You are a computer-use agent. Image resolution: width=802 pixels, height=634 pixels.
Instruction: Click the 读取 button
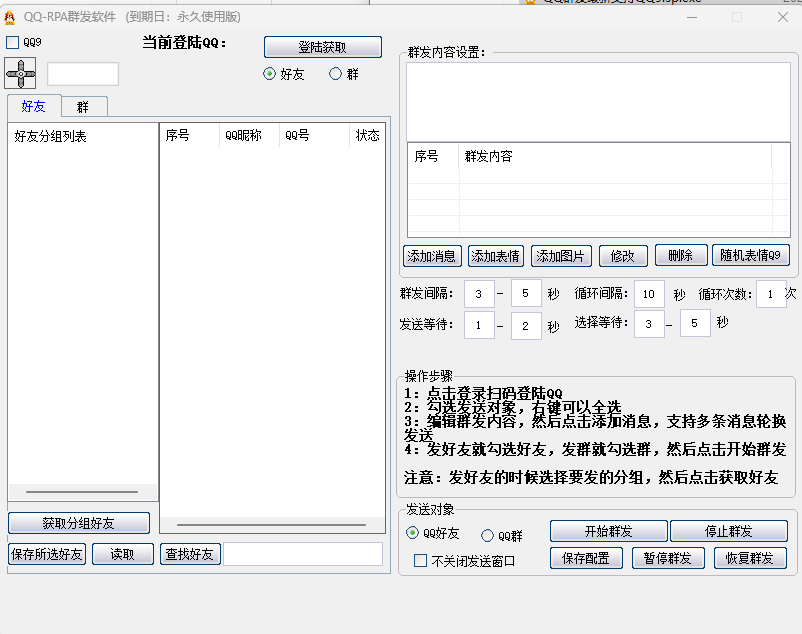[123, 554]
